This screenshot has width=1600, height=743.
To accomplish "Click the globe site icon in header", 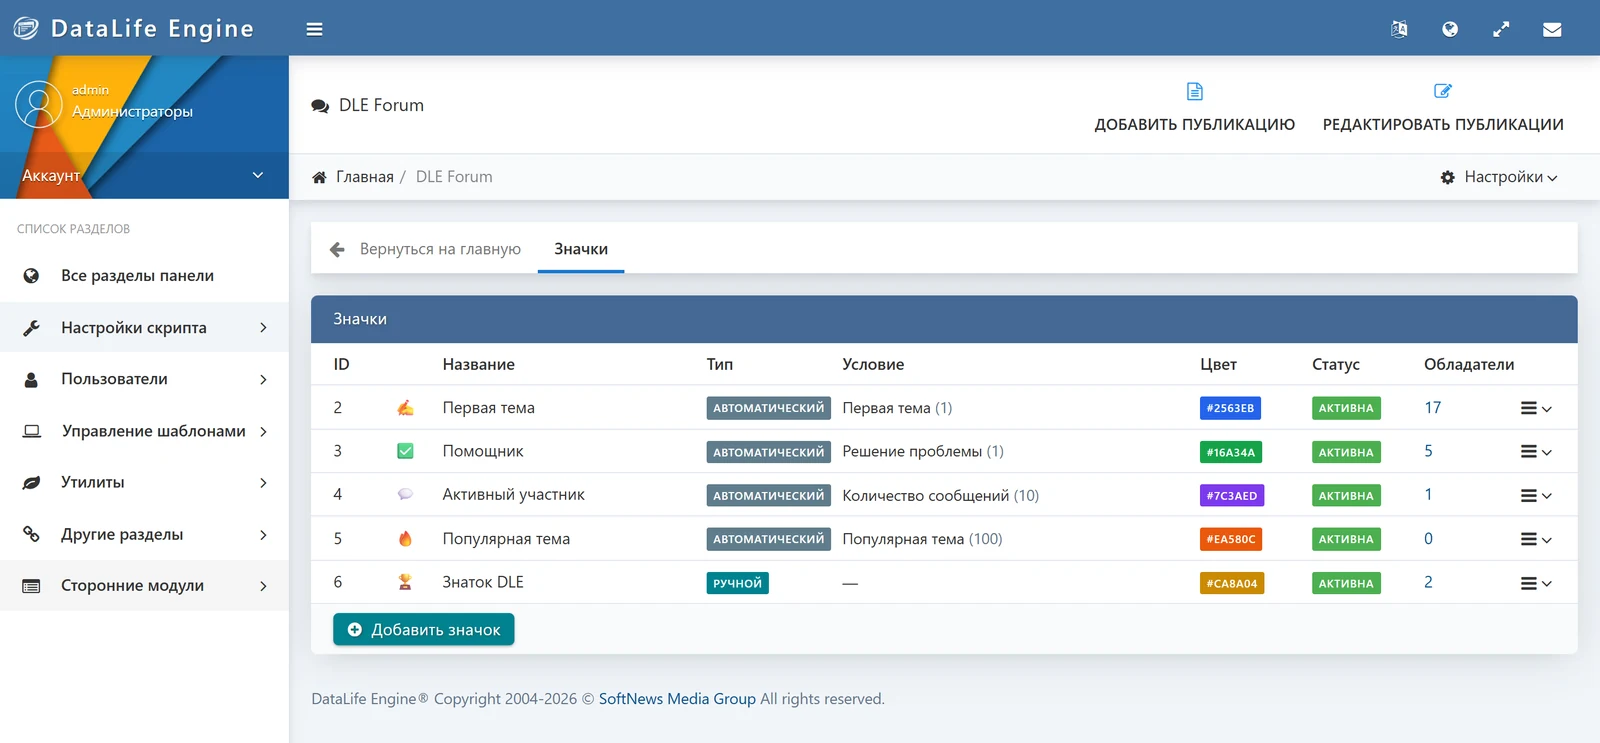I will click(1450, 29).
